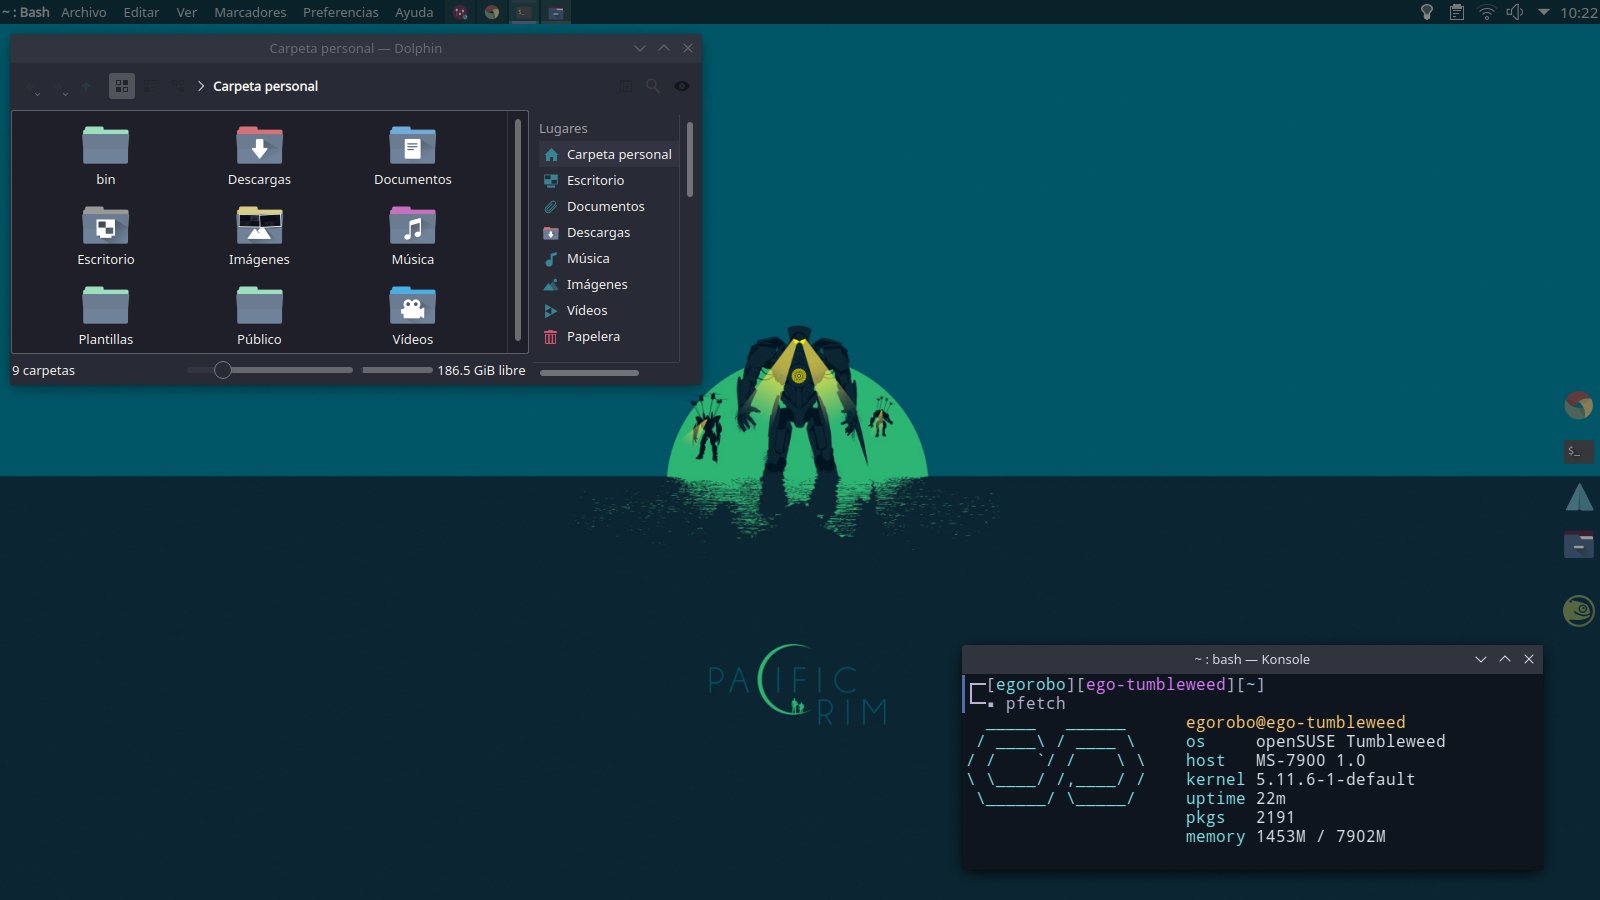Open the Música folder in file view
The width and height of the screenshot is (1600, 900).
412,227
